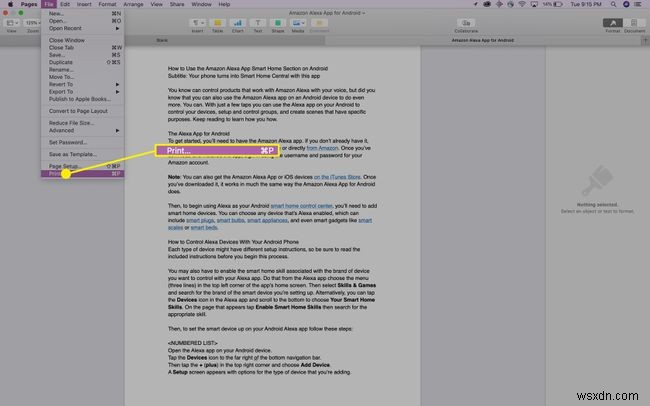
Task: Follow the 'smart plugs' link
Action: coord(200,221)
